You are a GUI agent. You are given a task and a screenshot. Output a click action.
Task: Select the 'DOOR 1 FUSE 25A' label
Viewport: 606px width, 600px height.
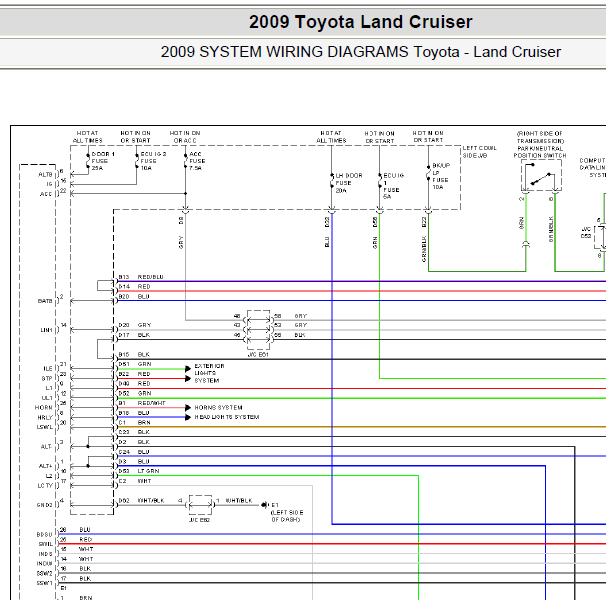tap(103, 161)
